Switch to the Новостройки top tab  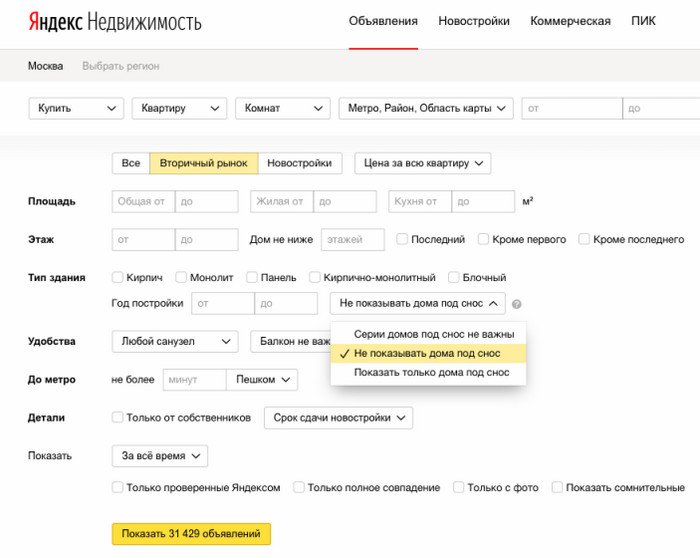coord(474,21)
